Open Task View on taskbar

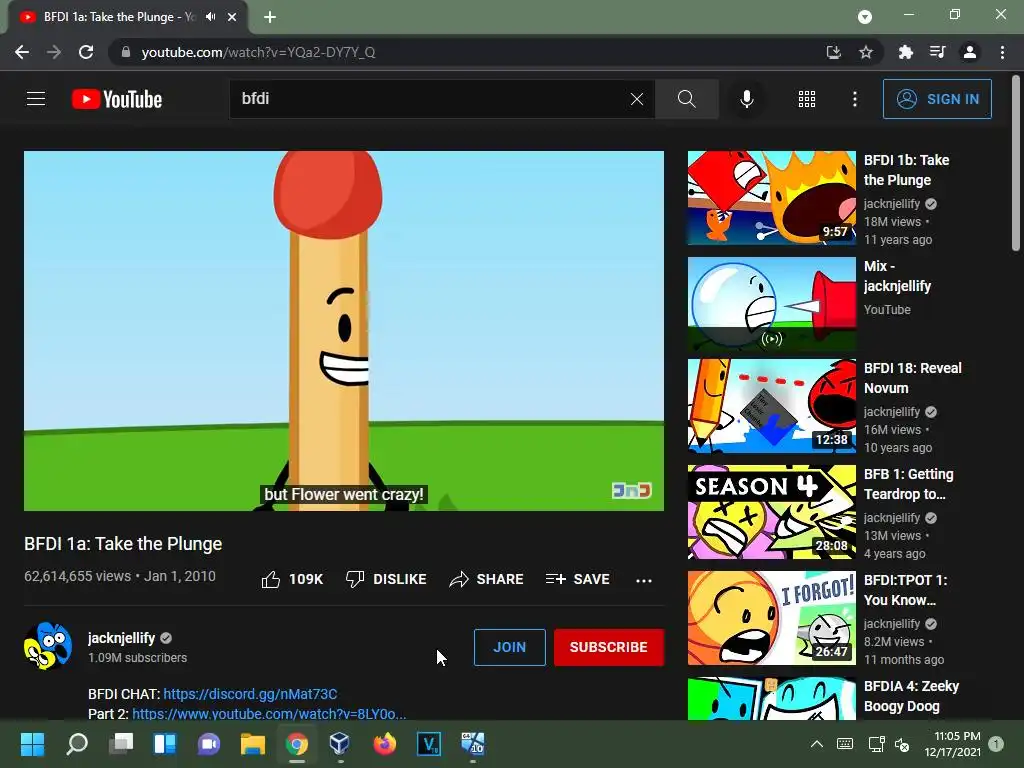click(x=121, y=744)
